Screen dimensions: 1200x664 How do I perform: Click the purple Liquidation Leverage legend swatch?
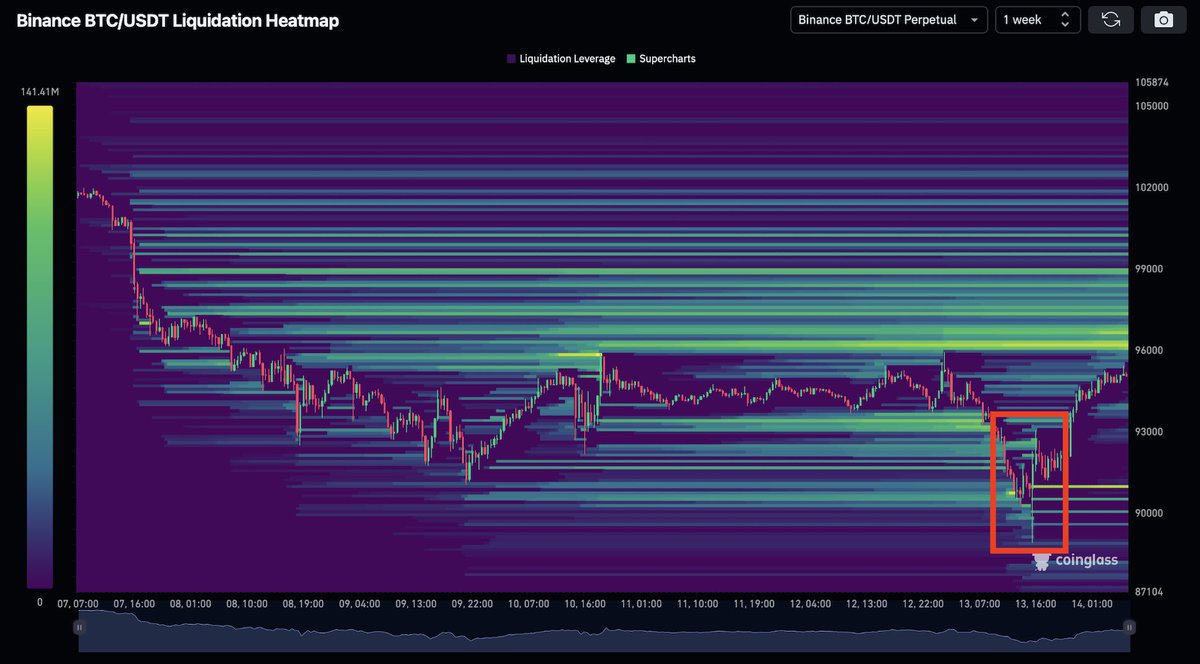511,59
